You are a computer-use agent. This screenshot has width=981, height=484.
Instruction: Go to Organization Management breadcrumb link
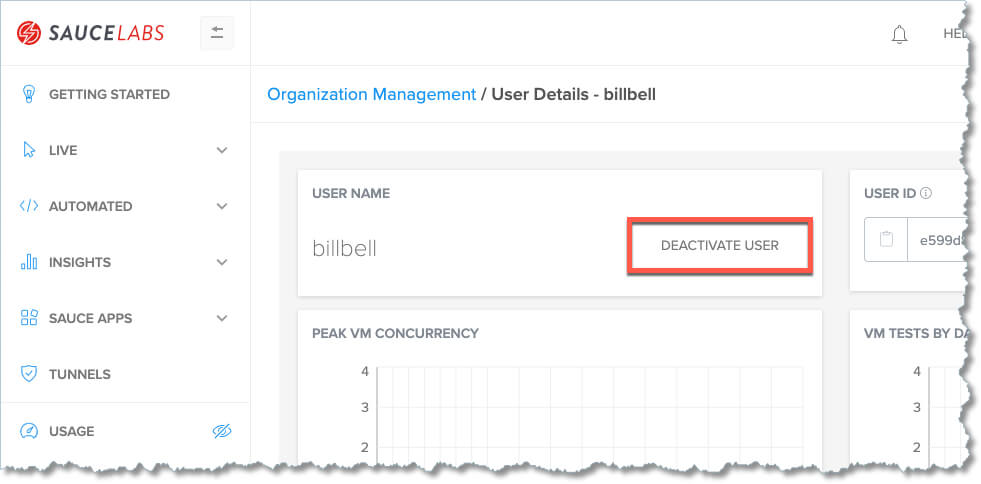pos(371,94)
